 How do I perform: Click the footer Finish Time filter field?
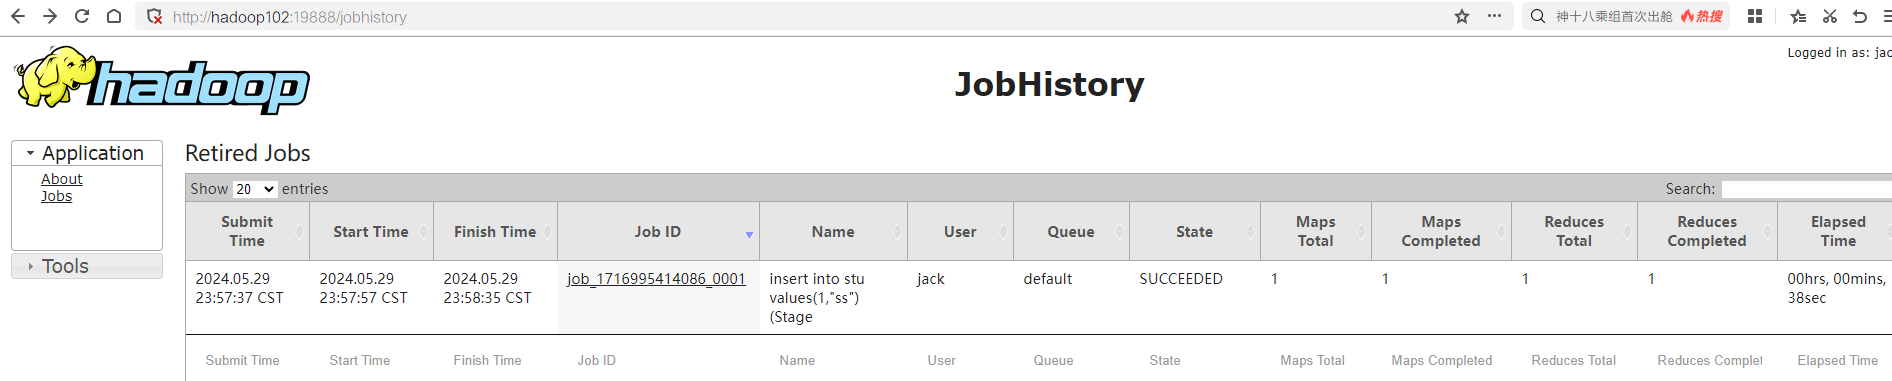[x=495, y=361]
